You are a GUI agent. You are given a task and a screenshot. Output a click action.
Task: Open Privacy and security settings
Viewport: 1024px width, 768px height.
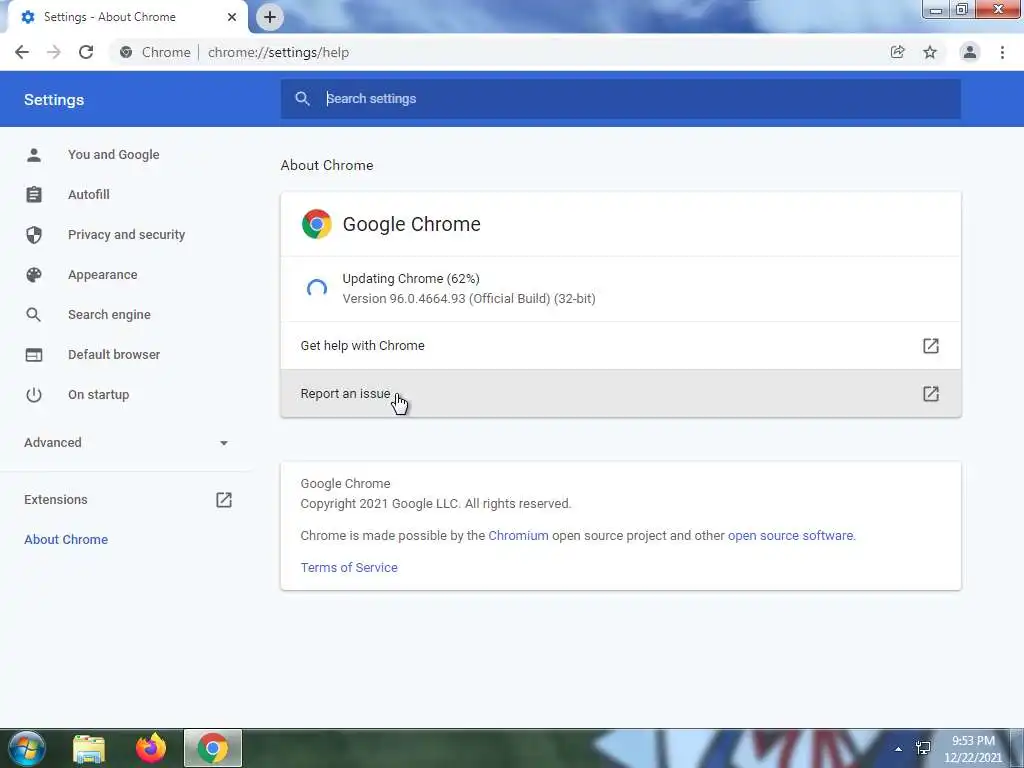(x=127, y=234)
